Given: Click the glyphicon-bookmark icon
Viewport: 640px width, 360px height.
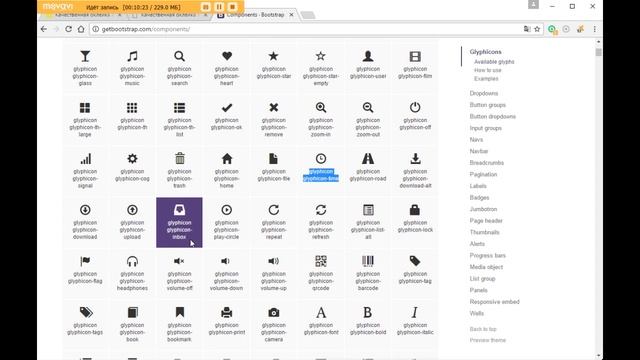Looking at the screenshot, I should (x=179, y=312).
